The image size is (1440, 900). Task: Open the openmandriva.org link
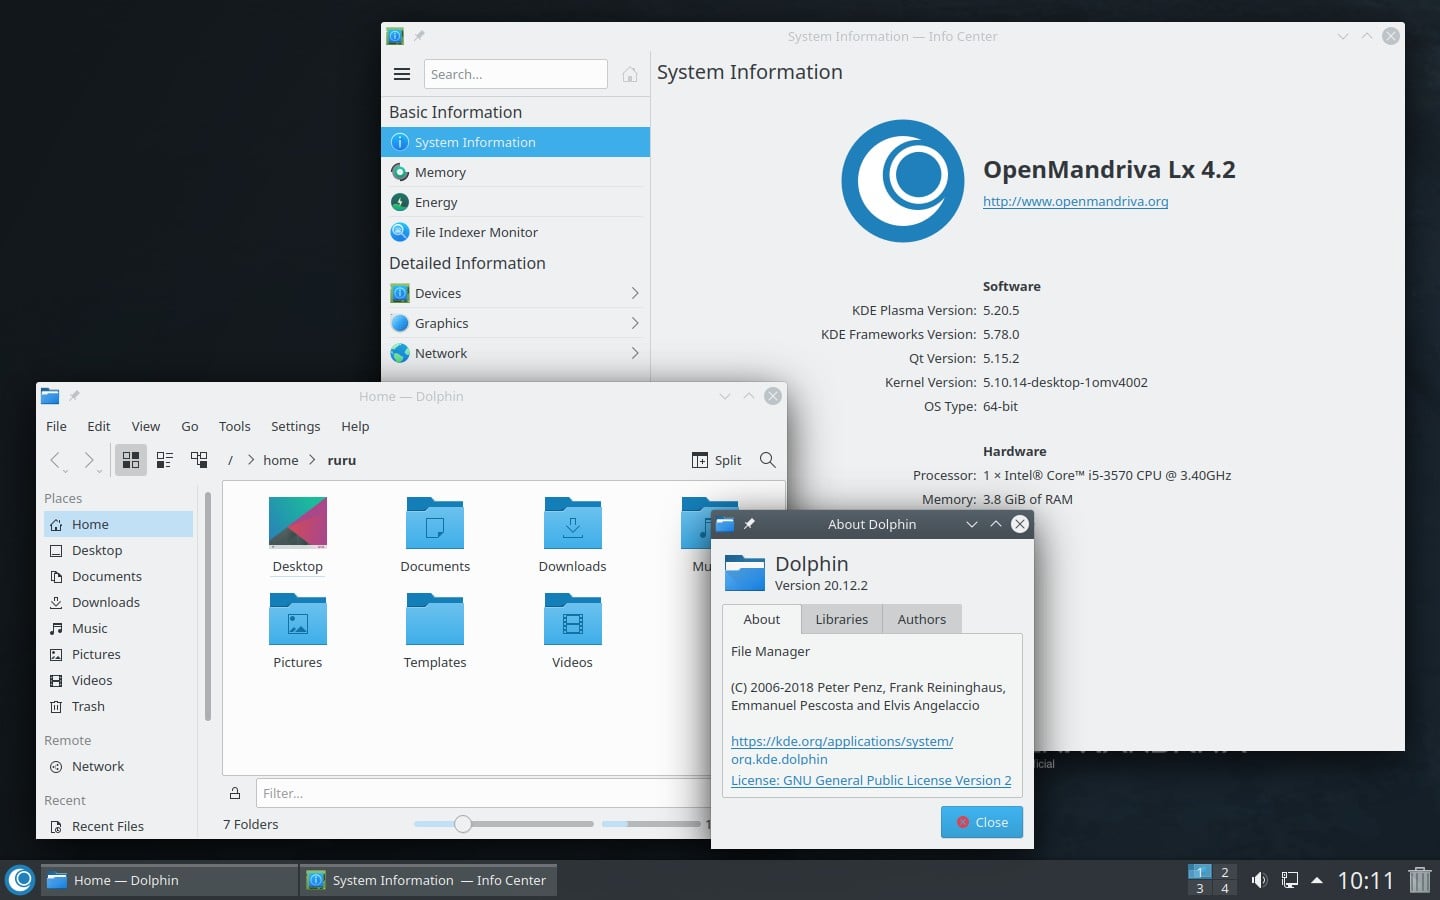(x=1075, y=201)
